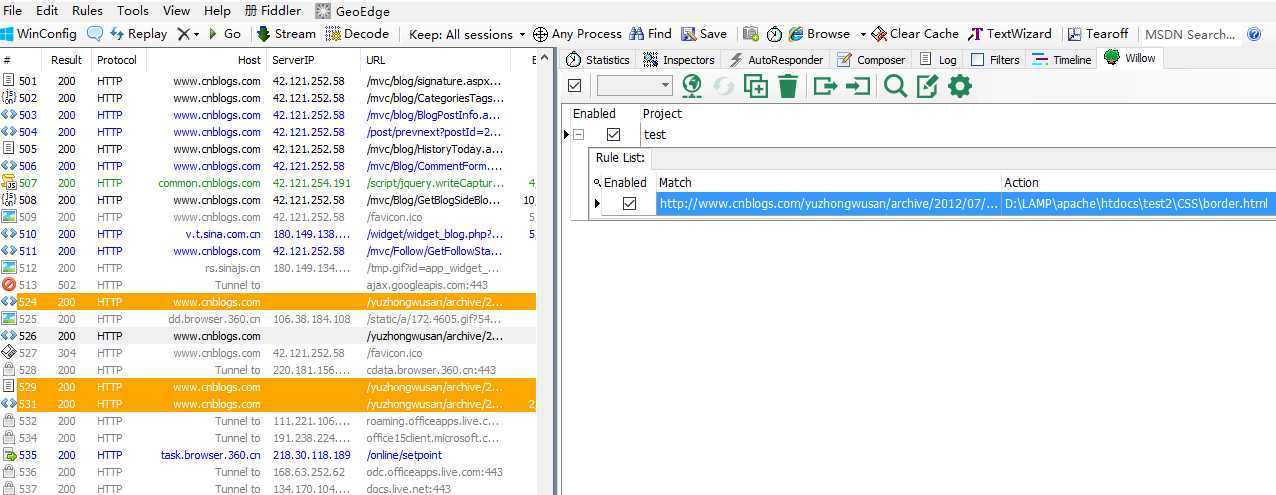
Task: Switch to the Statistics tab
Action: coord(598,60)
